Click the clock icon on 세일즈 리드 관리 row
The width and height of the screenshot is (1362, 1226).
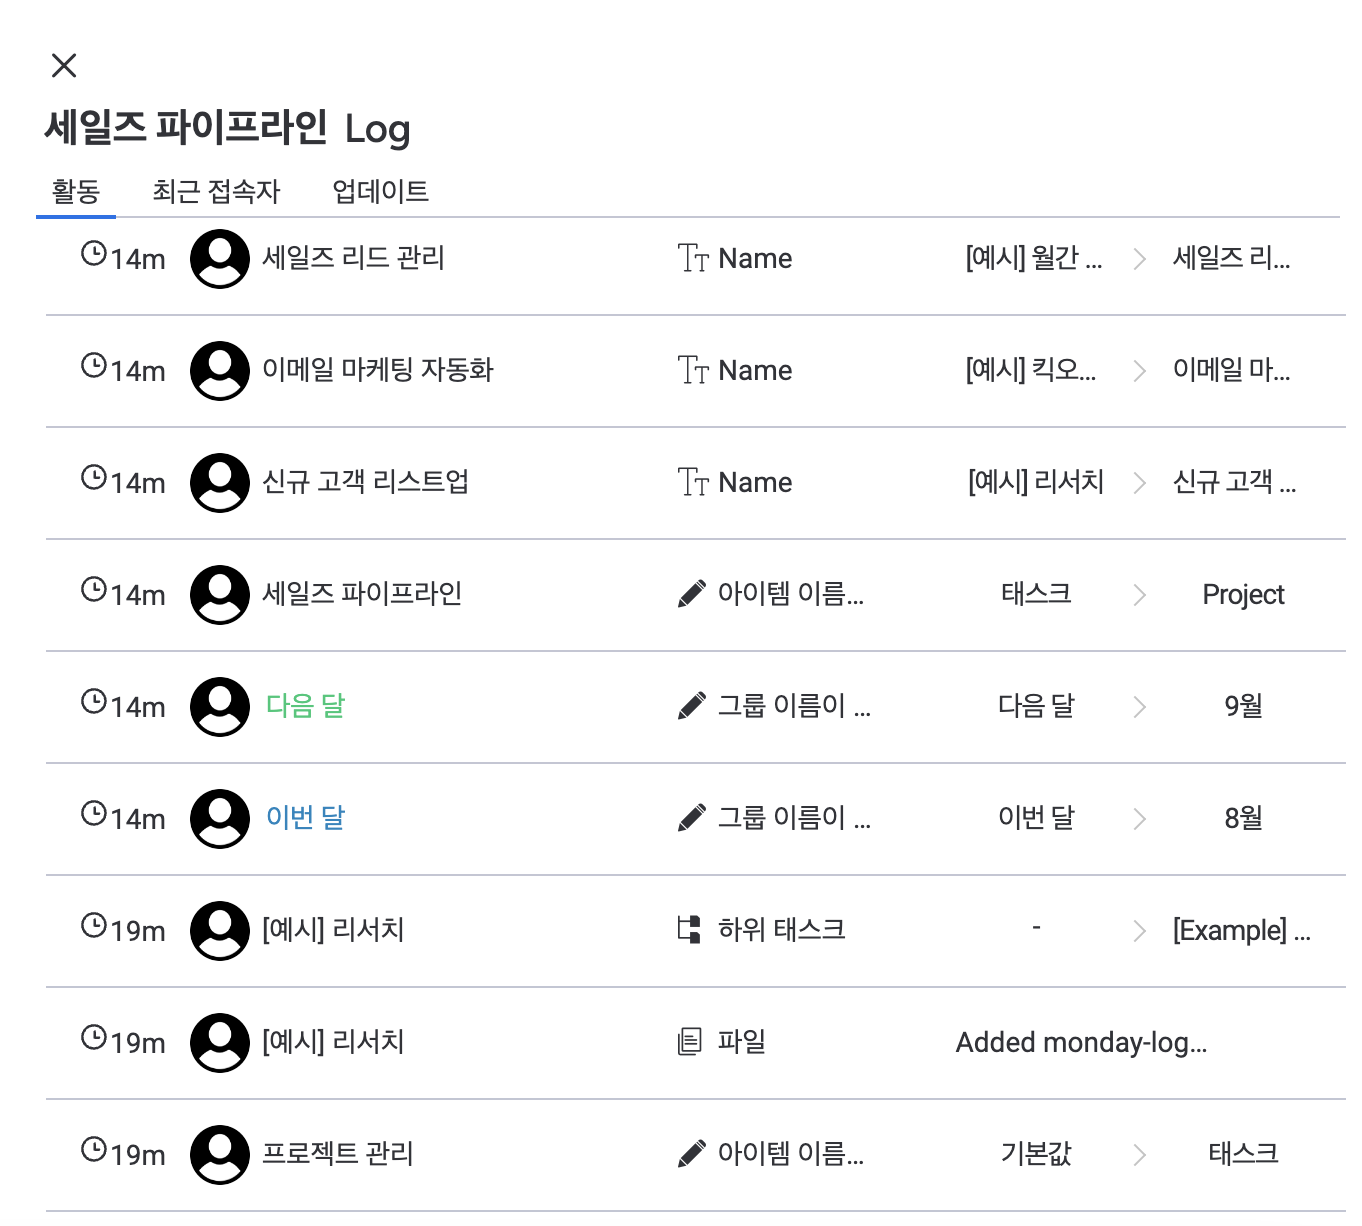coord(94,254)
